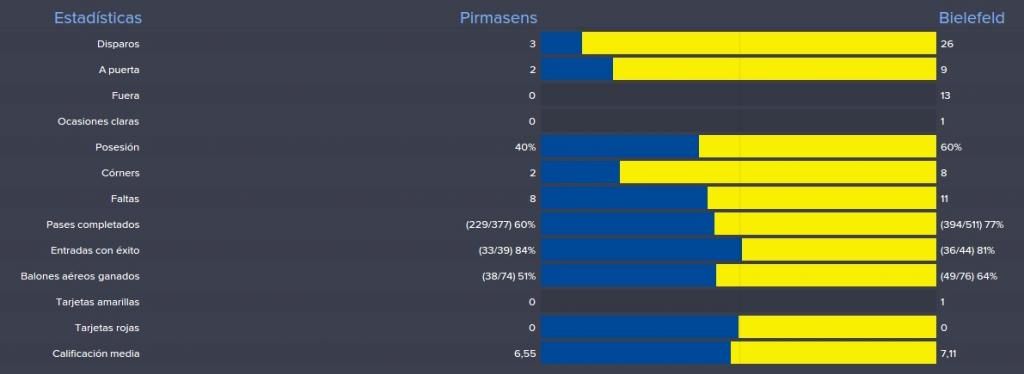Select the Faltas statistic label
This screenshot has height=374, width=1024.
(125, 199)
